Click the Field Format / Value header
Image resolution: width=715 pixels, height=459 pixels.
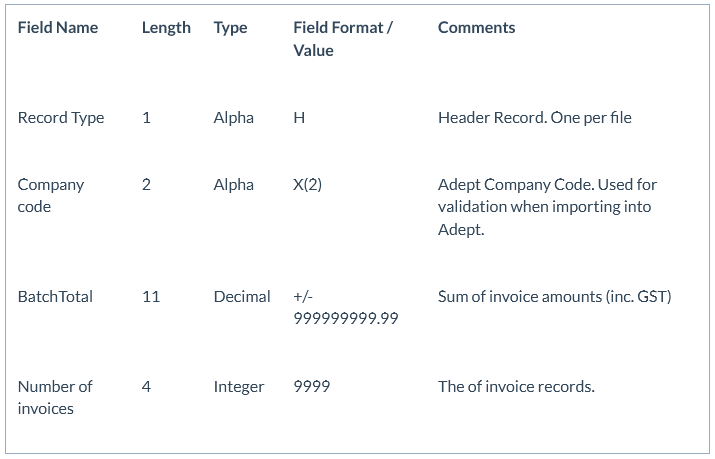pyautogui.click(x=343, y=39)
